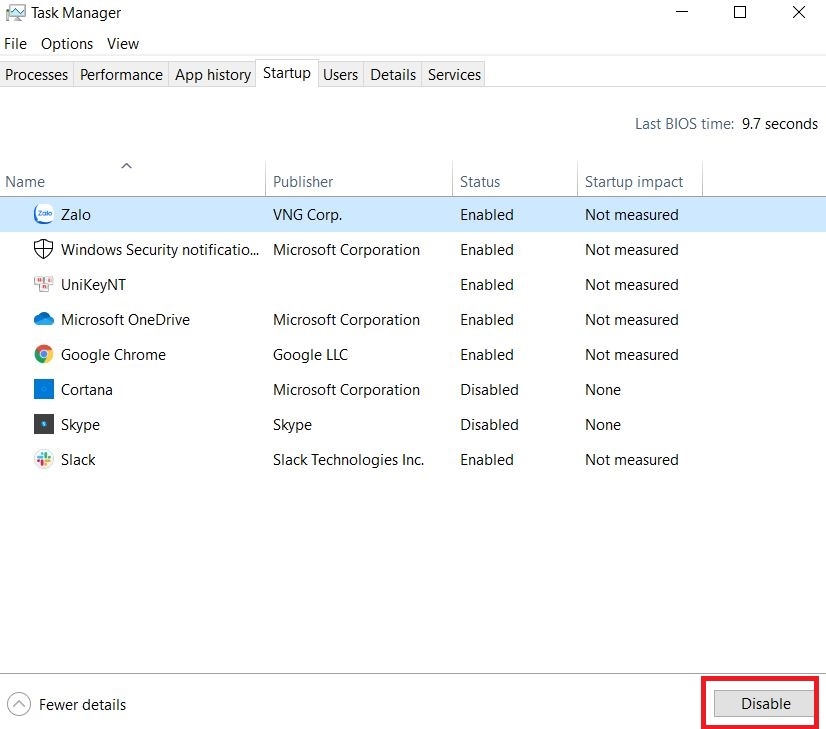The width and height of the screenshot is (826, 729).
Task: Switch to the Performance tab
Action: (x=121, y=75)
